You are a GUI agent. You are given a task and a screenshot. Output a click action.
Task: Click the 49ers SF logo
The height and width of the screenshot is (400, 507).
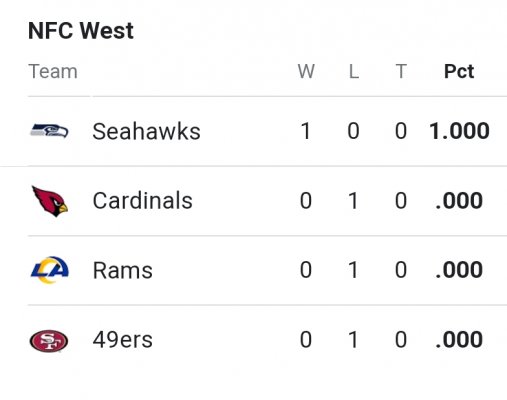coord(49,341)
